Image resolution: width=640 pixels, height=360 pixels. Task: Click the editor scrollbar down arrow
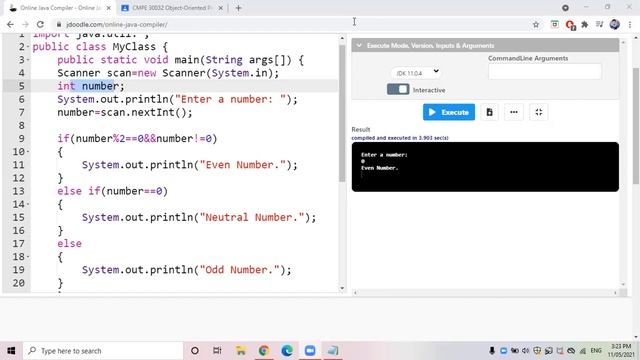342,288
